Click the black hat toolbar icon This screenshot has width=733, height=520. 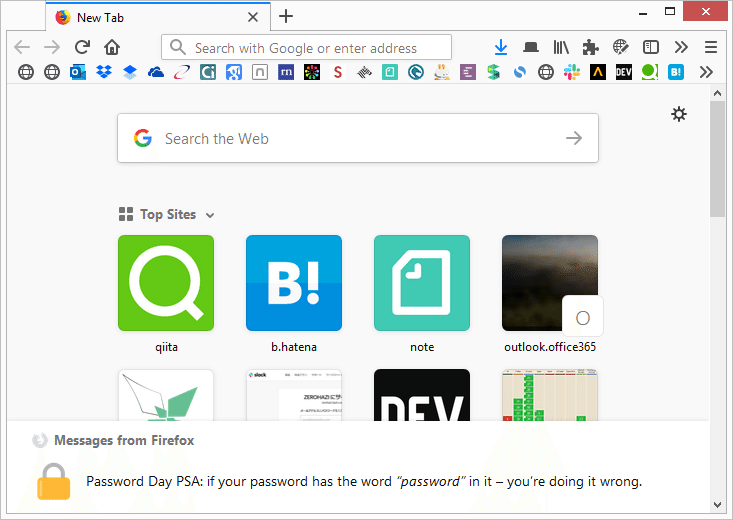pos(531,47)
